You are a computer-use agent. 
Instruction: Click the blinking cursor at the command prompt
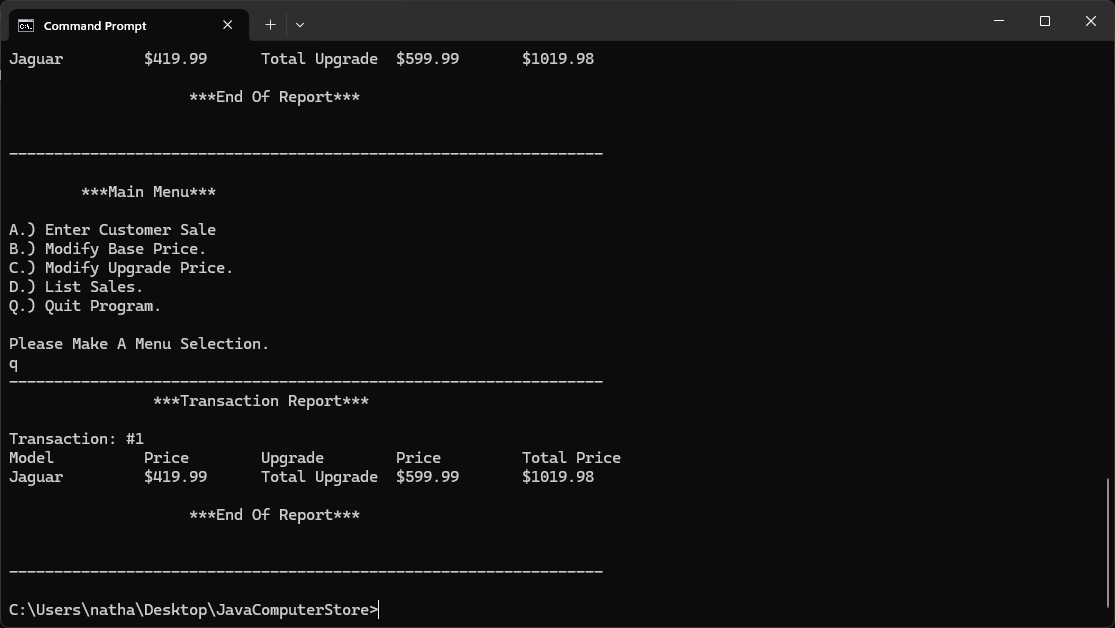click(x=378, y=609)
